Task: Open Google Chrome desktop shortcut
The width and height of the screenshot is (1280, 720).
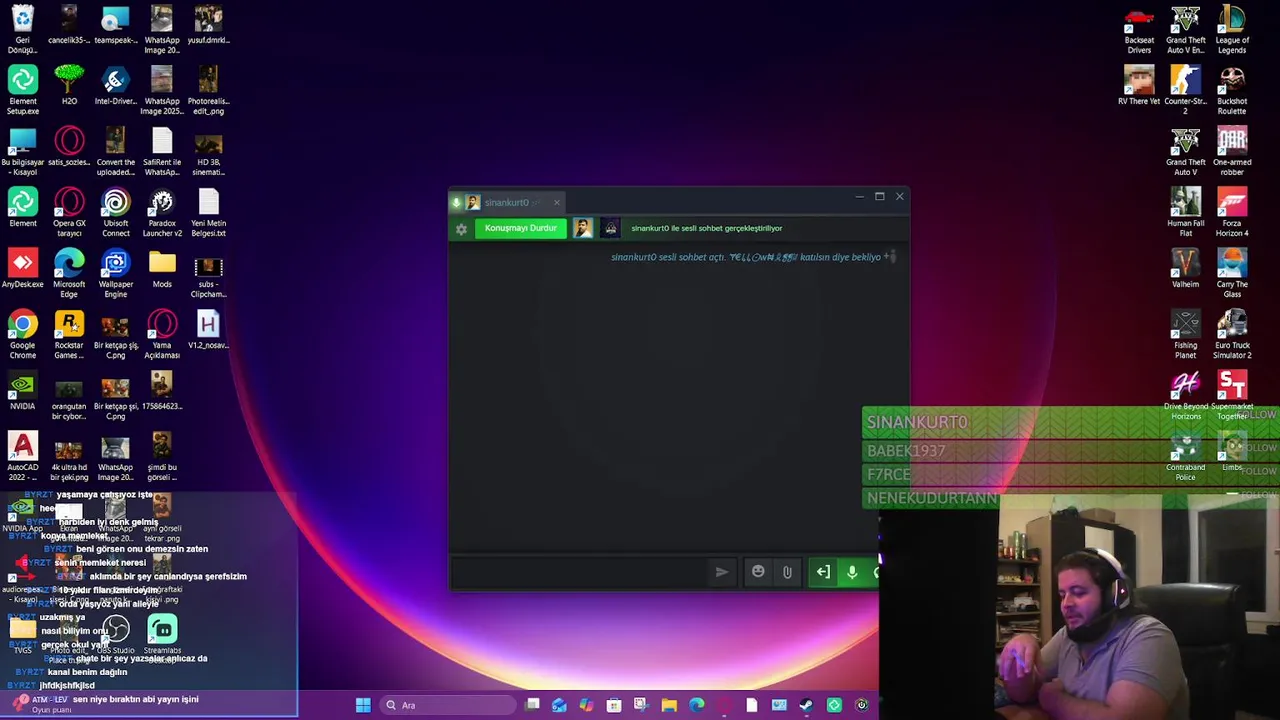Action: [x=22, y=335]
